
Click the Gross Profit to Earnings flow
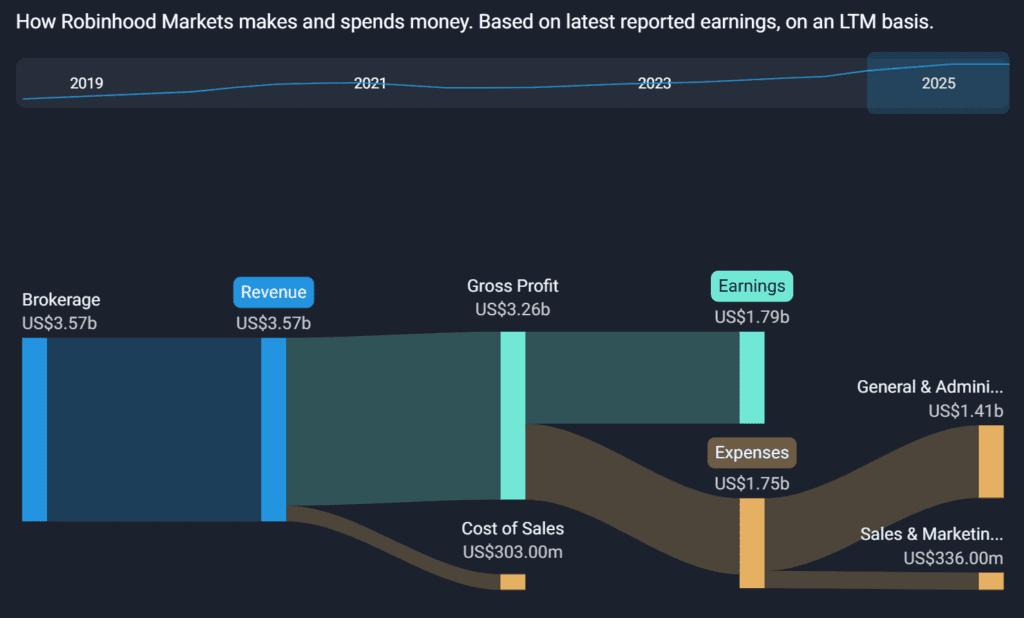tap(632, 377)
